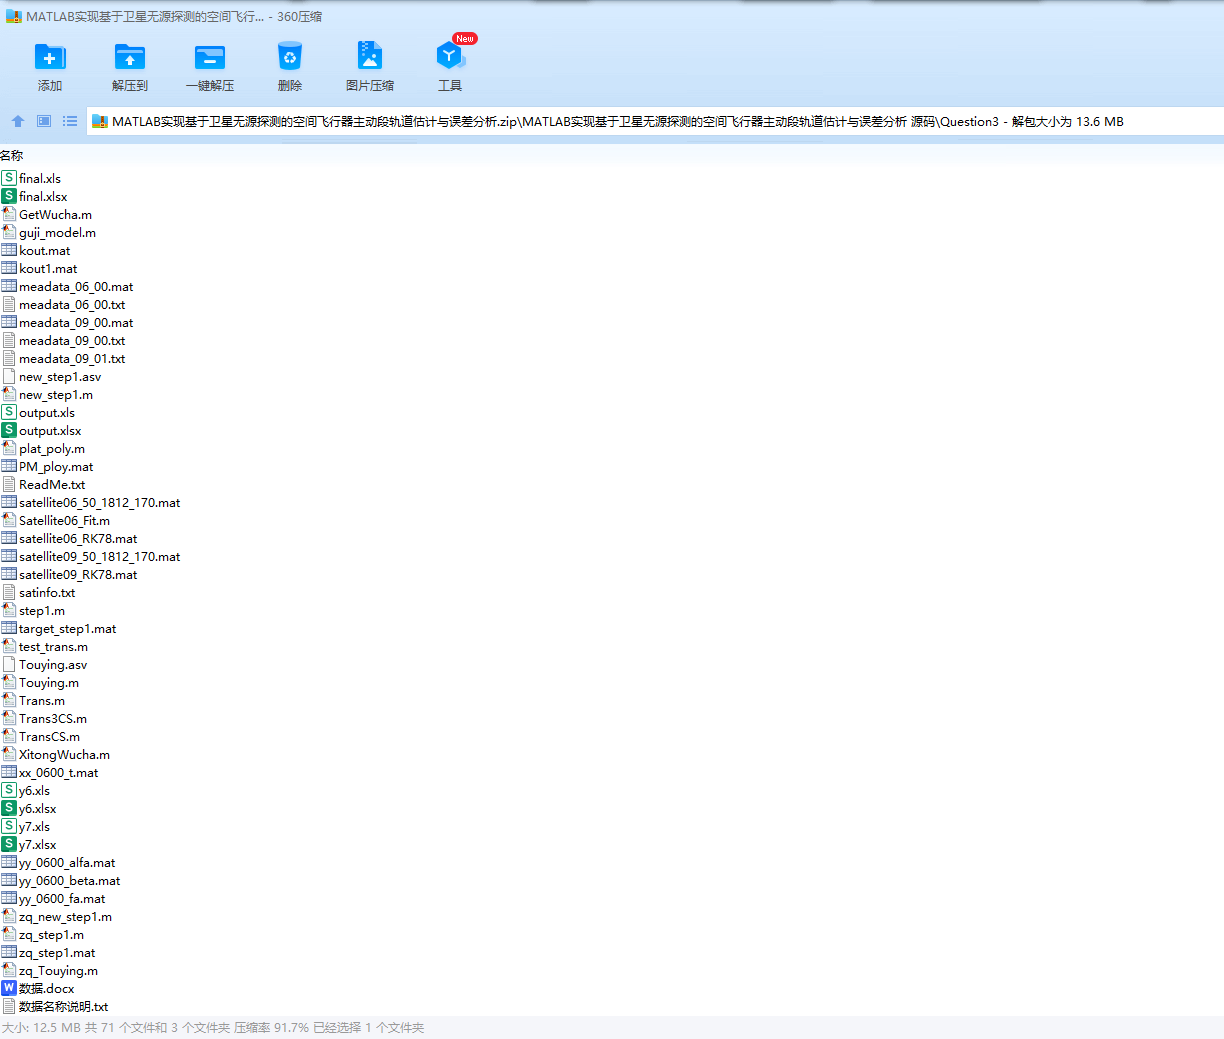Select the Satellite06_Fit.m file icon

coord(9,520)
